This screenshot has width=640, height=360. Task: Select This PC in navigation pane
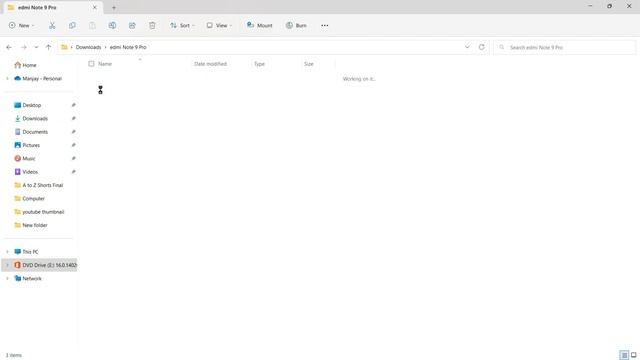coord(26,252)
